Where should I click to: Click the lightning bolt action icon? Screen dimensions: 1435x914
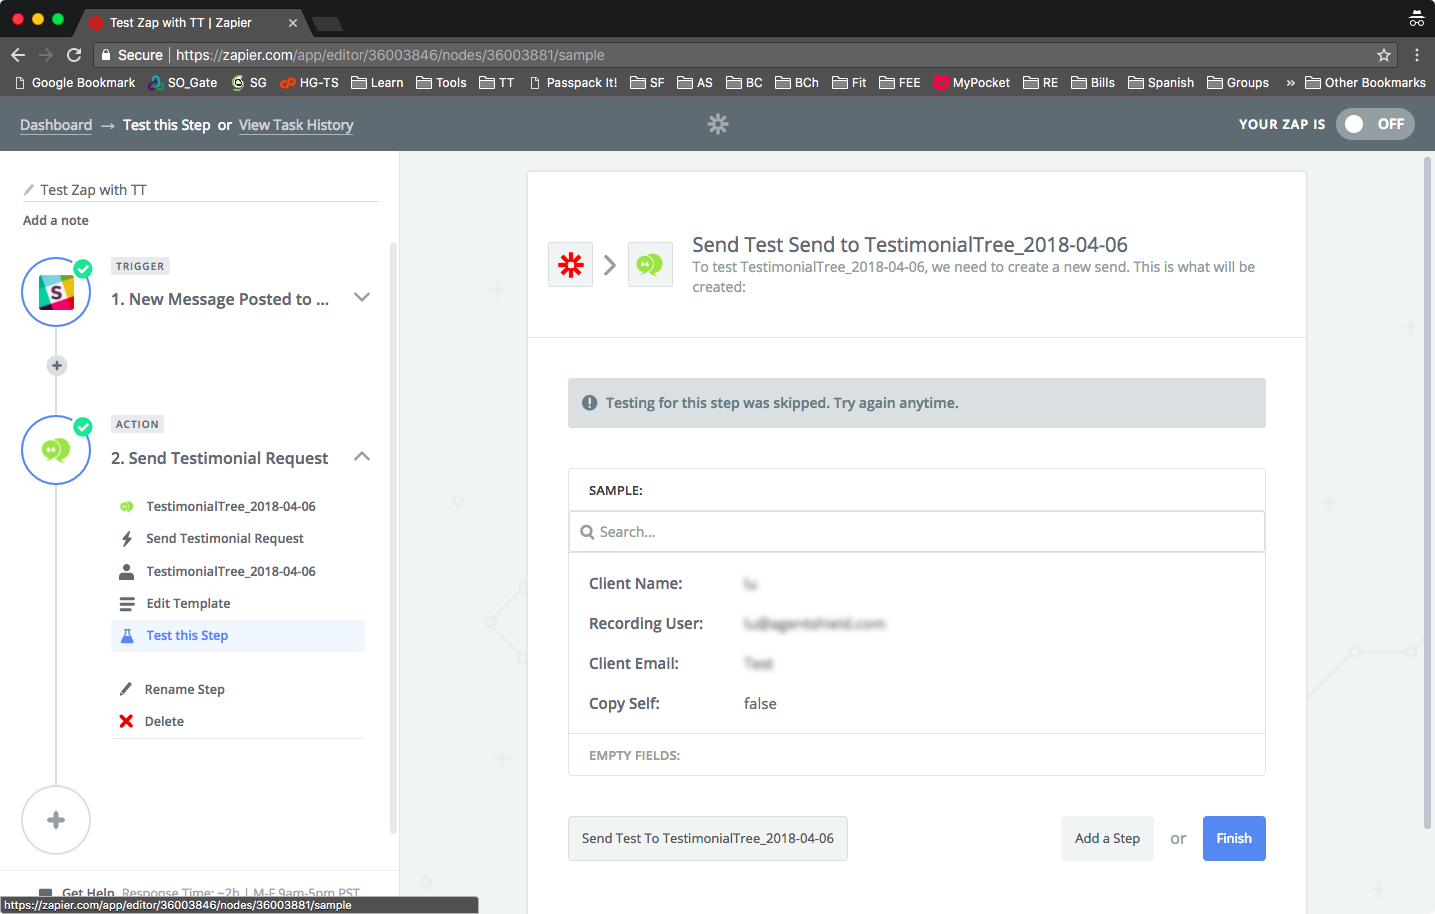coord(127,539)
